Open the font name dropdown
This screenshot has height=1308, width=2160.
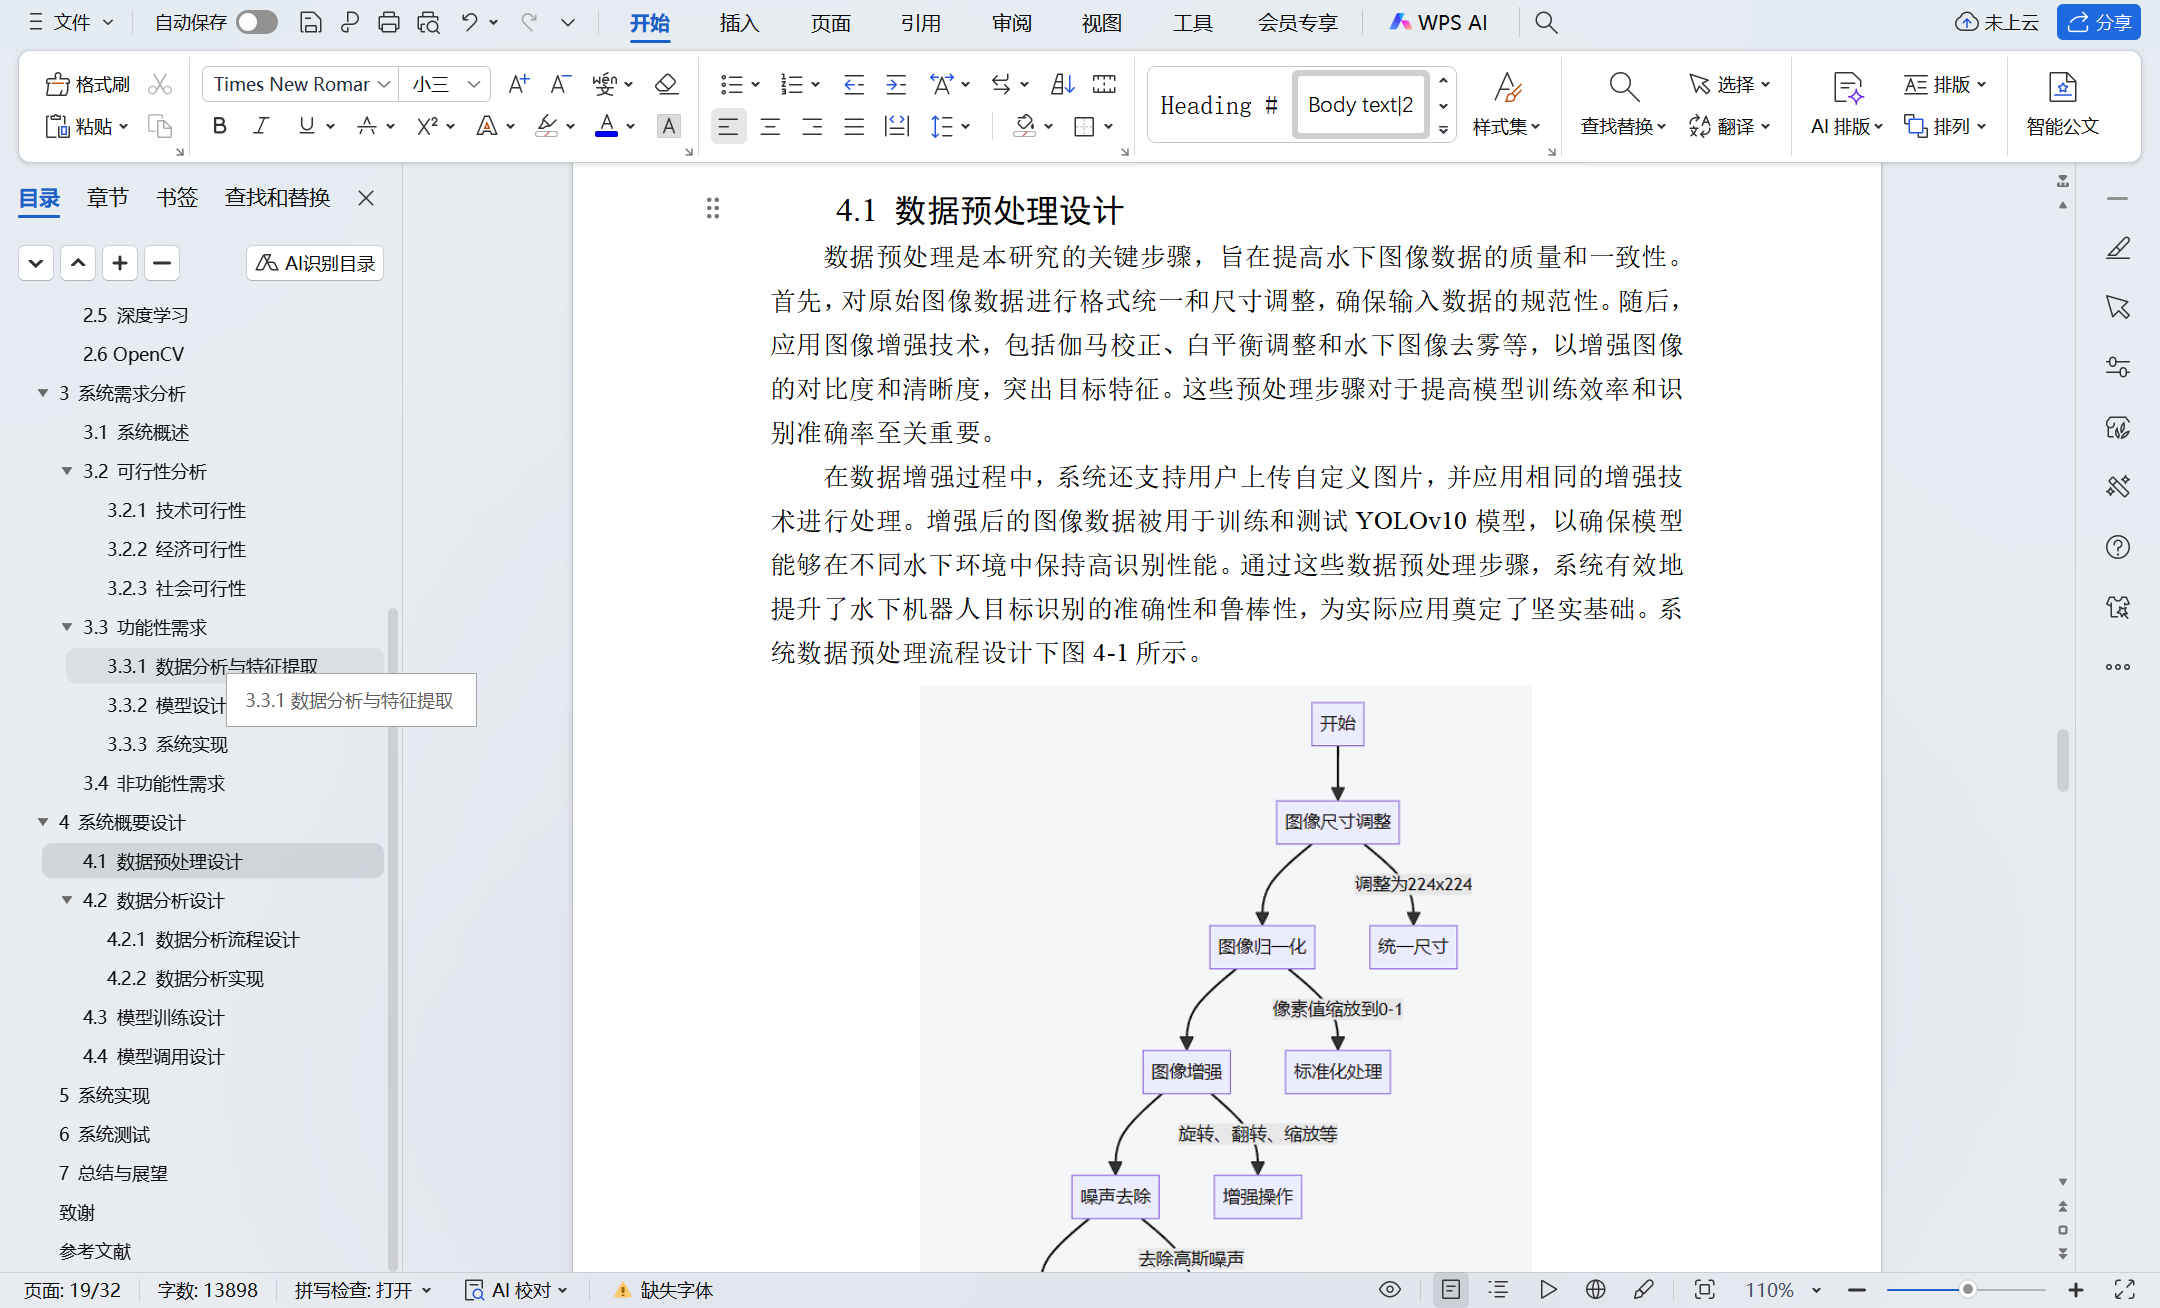[x=384, y=85]
